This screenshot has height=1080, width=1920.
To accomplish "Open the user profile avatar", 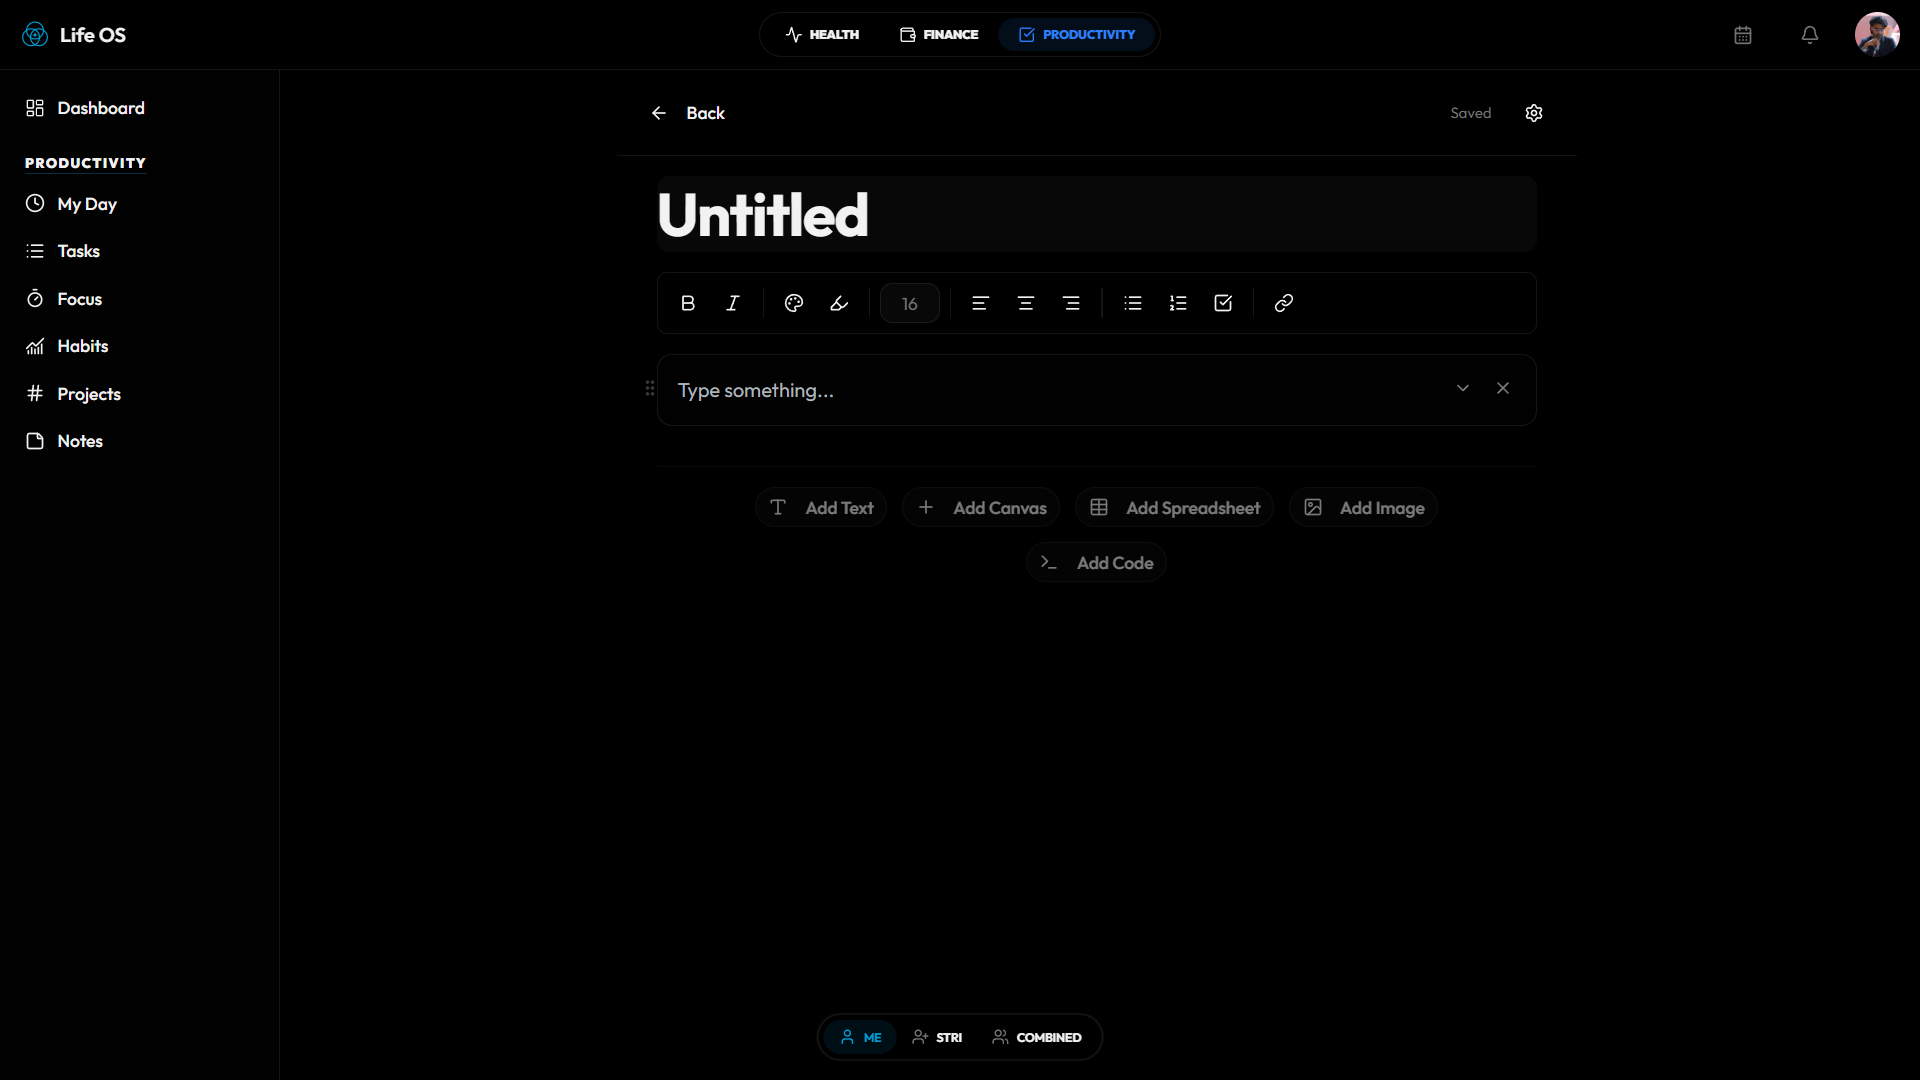I will [1877, 35].
